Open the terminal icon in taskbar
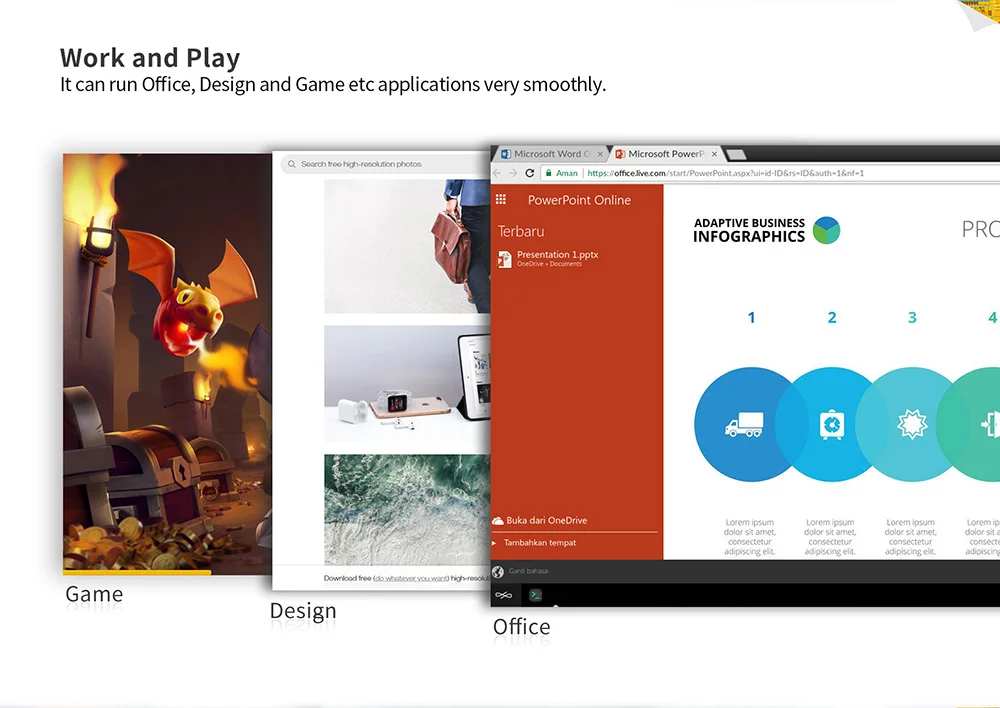 [536, 595]
